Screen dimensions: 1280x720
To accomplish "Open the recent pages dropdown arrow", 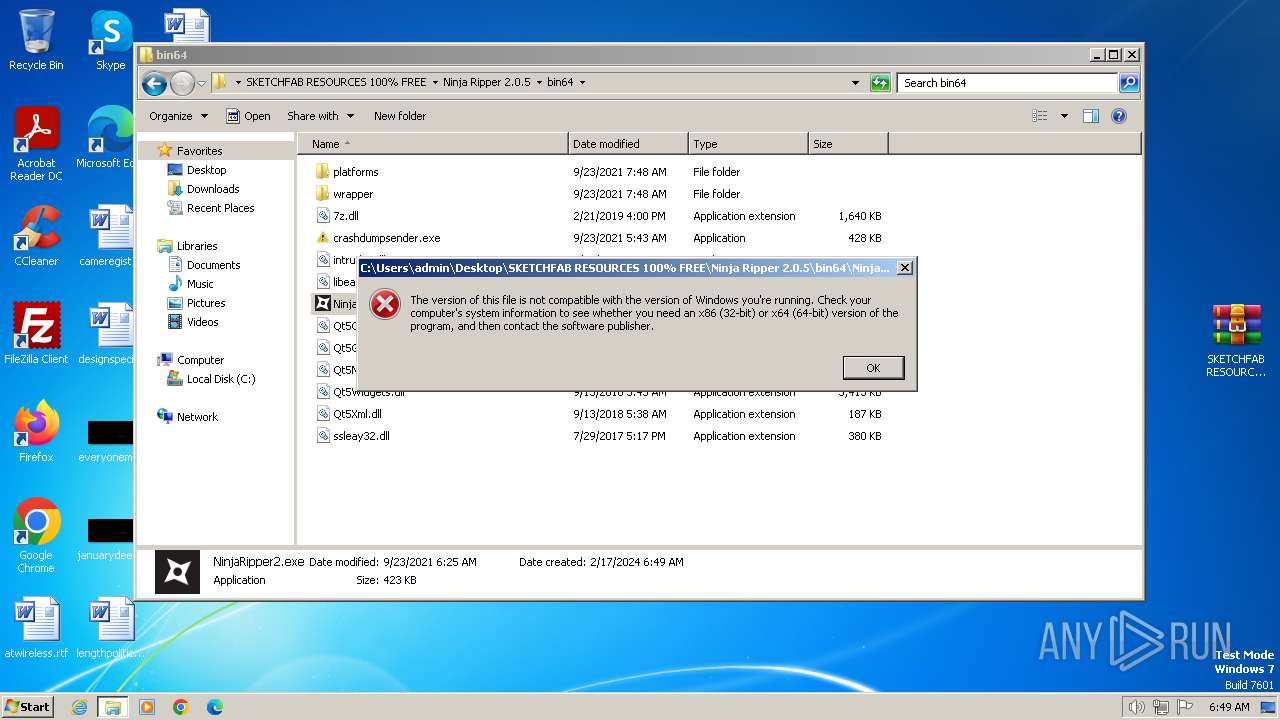I will (x=201, y=83).
